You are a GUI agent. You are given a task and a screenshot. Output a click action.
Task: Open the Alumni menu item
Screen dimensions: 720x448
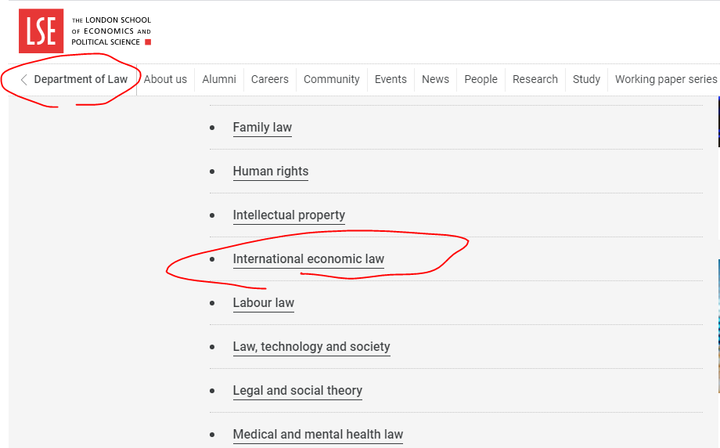[219, 79]
